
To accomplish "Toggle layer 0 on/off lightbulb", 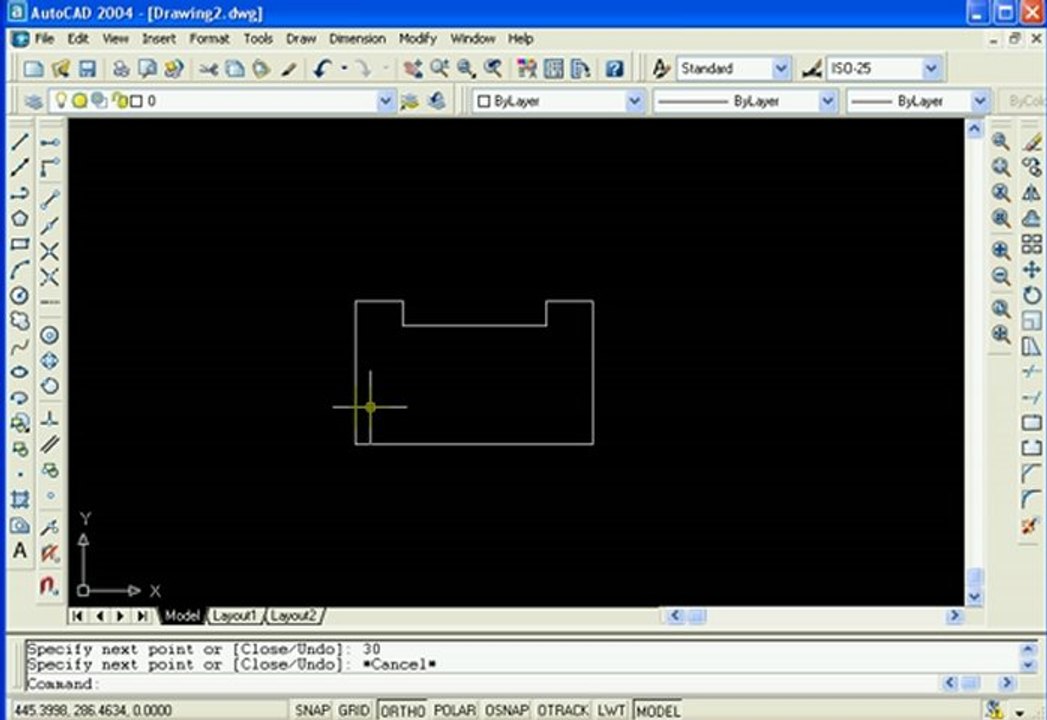I will (x=61, y=100).
